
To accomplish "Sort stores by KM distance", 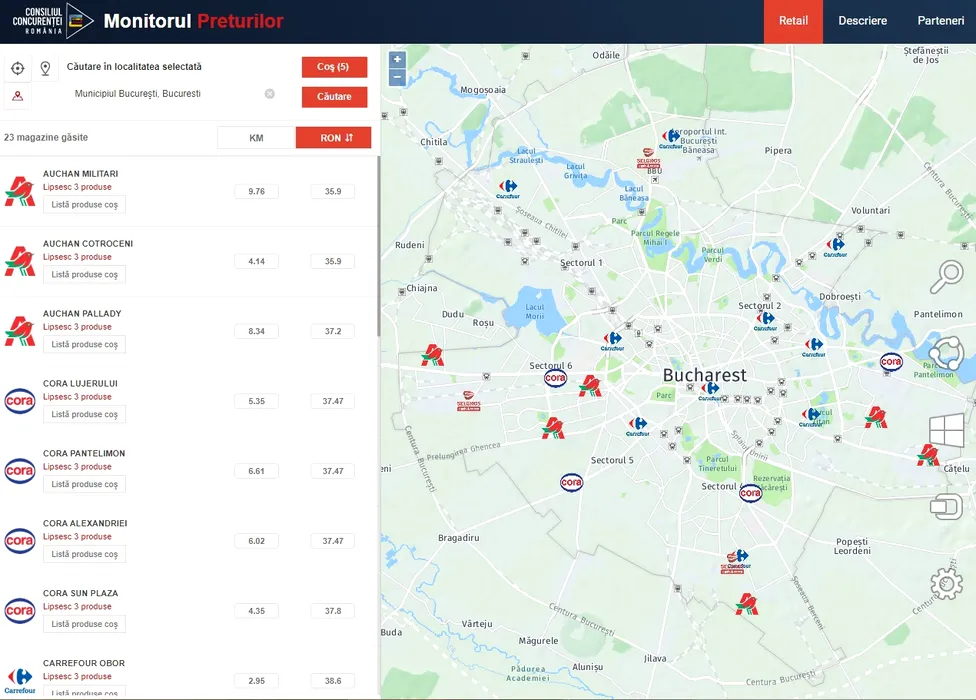I will click(x=256, y=138).
